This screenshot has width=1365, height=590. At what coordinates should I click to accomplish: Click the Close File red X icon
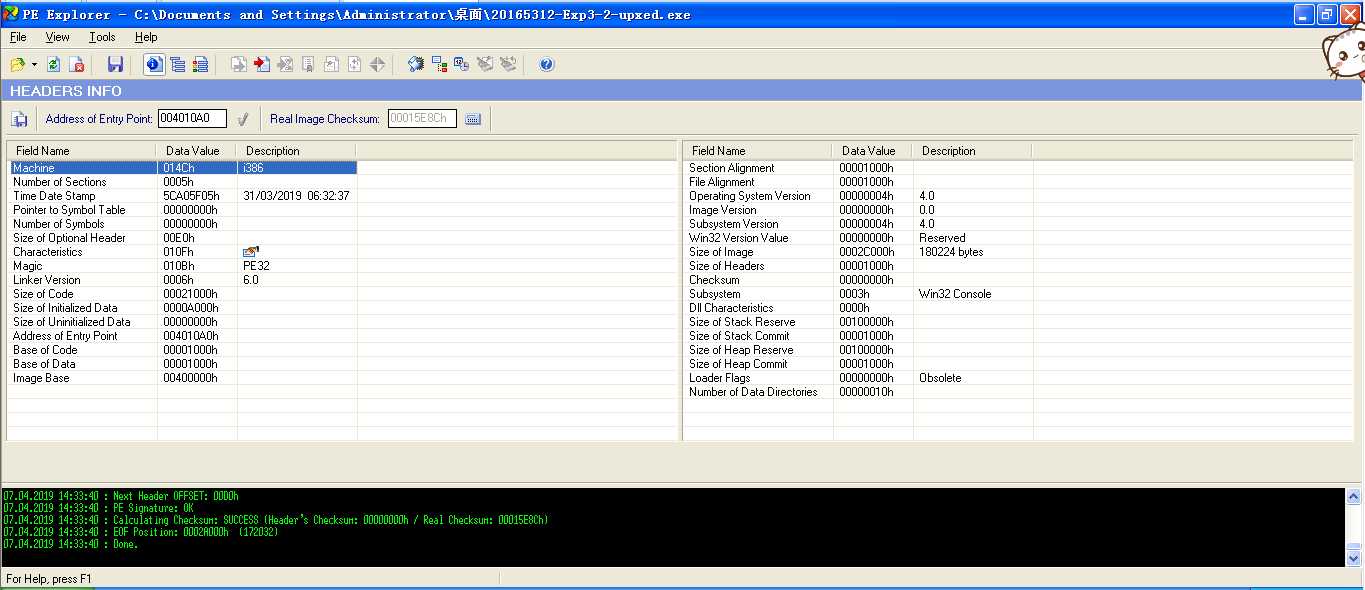point(76,65)
